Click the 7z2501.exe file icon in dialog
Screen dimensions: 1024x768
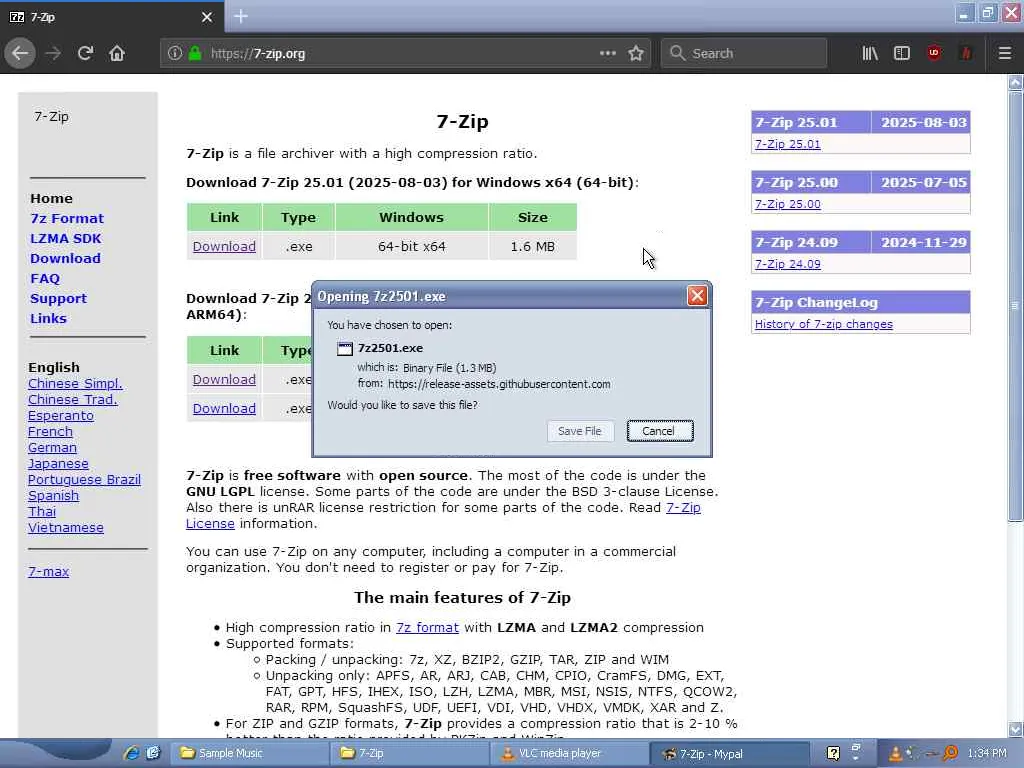coord(345,349)
